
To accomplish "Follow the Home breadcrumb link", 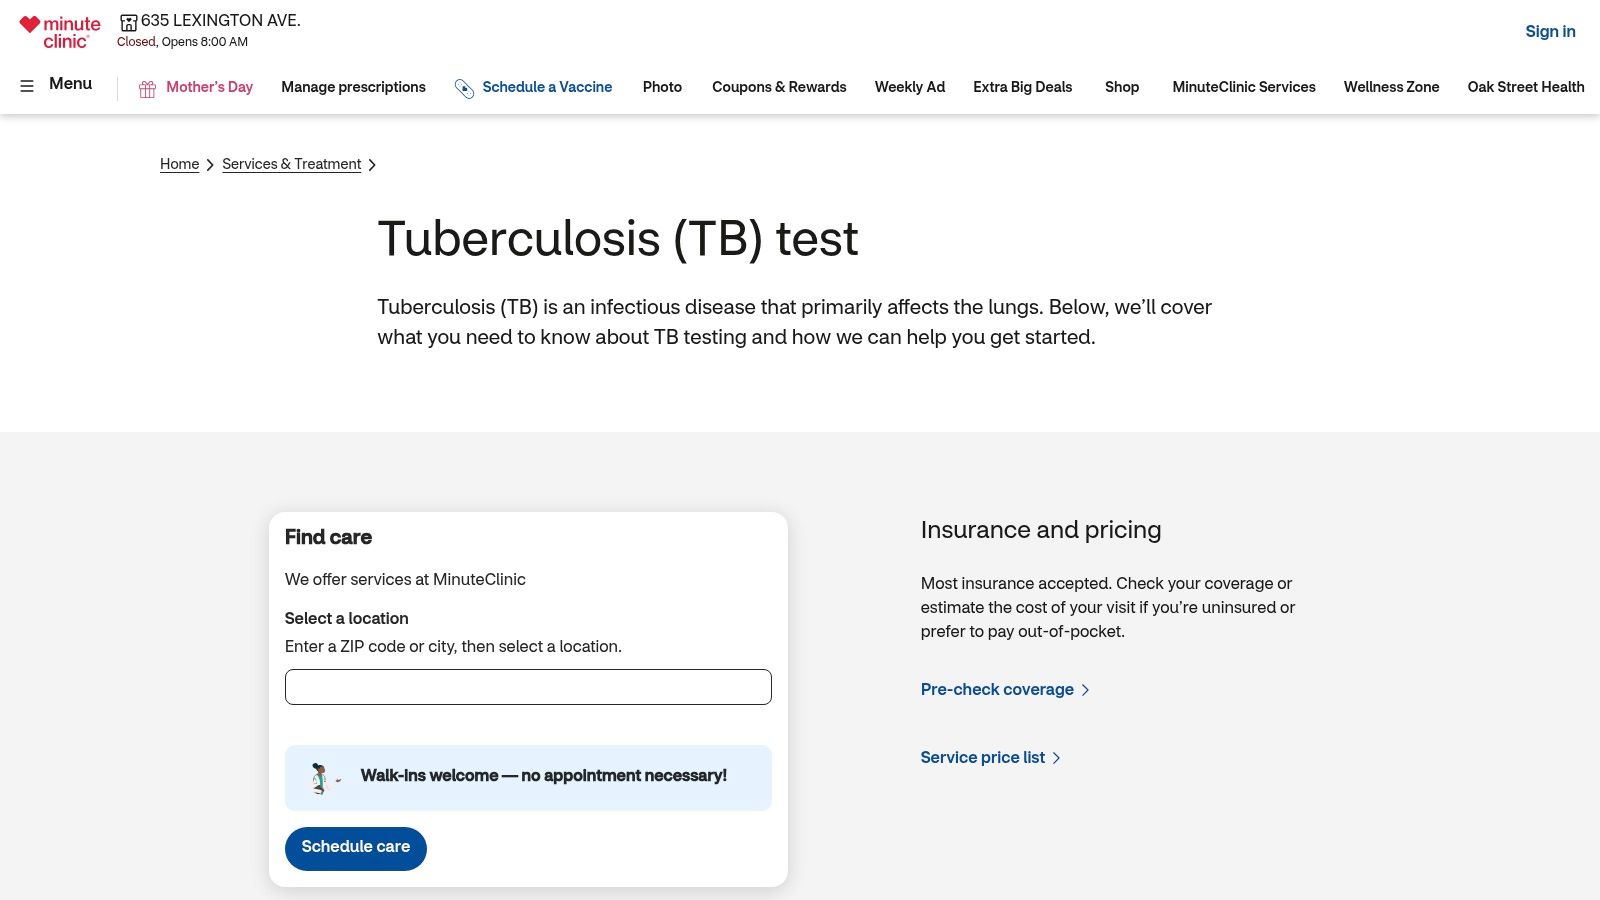I will click(179, 164).
